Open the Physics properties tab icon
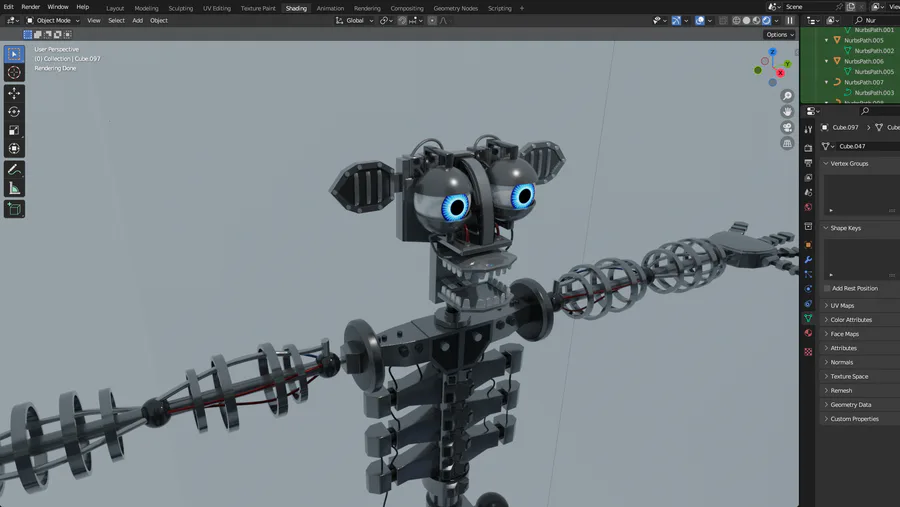Viewport: 900px width, 507px height. coord(808,289)
